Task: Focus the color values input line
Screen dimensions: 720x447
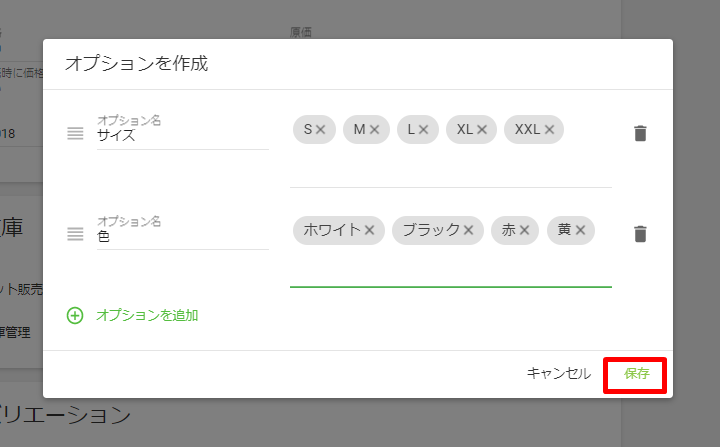Action: point(450,268)
